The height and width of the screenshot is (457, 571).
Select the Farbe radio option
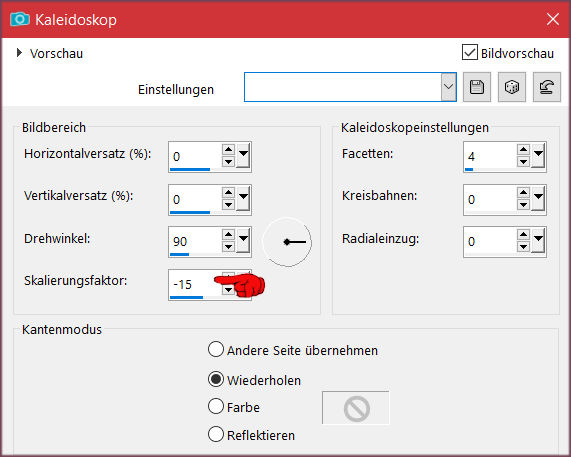216,406
